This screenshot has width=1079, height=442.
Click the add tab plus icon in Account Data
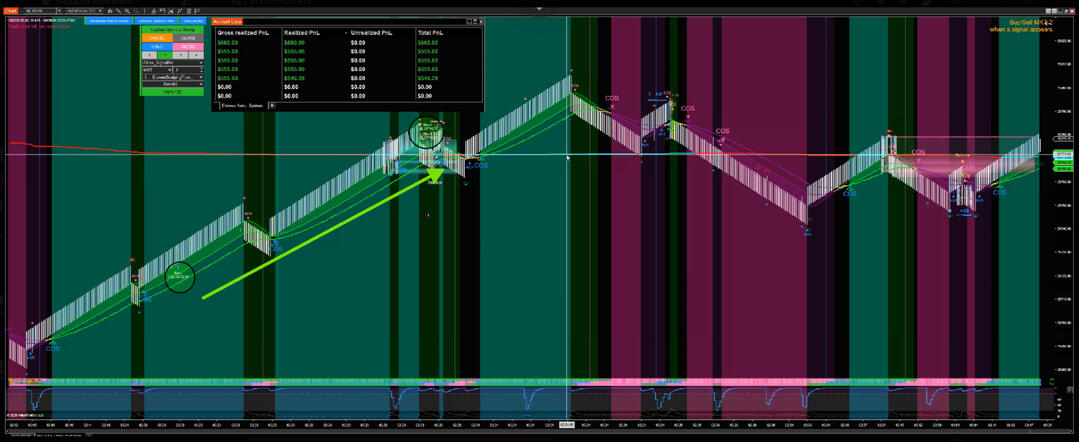(x=272, y=105)
